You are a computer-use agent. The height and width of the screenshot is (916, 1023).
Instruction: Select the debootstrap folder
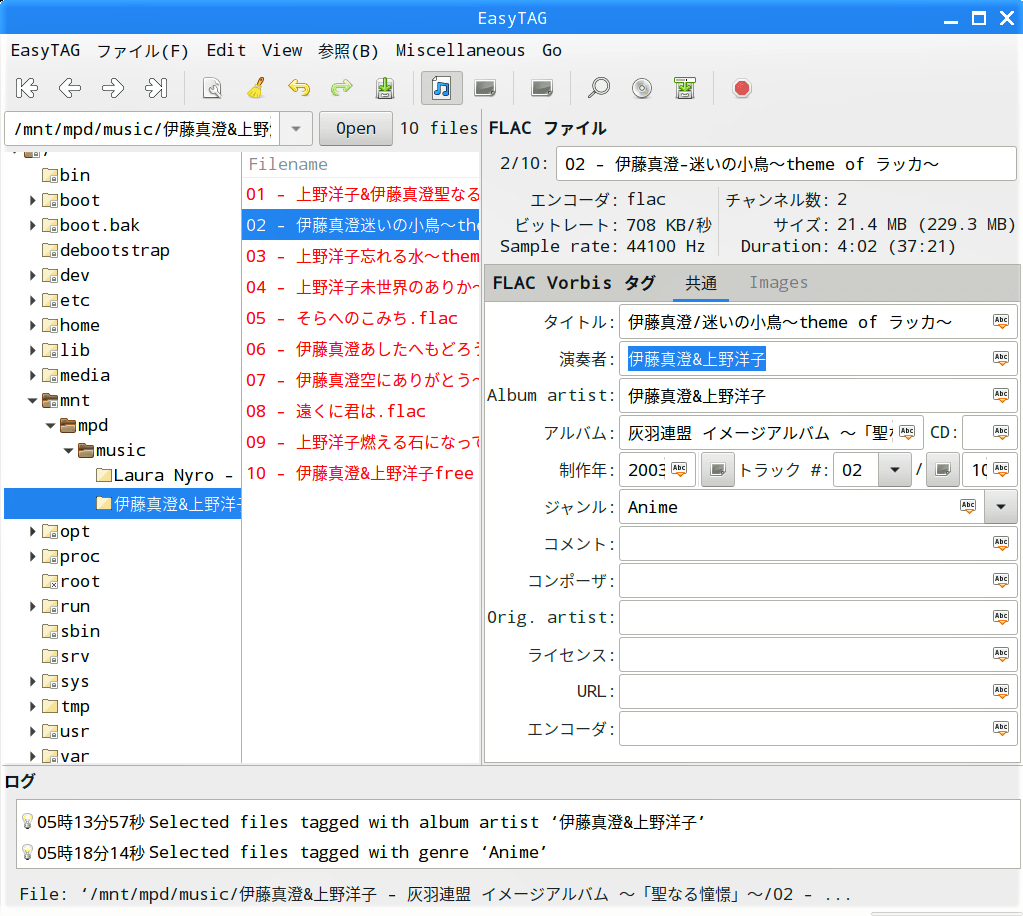click(x=106, y=250)
